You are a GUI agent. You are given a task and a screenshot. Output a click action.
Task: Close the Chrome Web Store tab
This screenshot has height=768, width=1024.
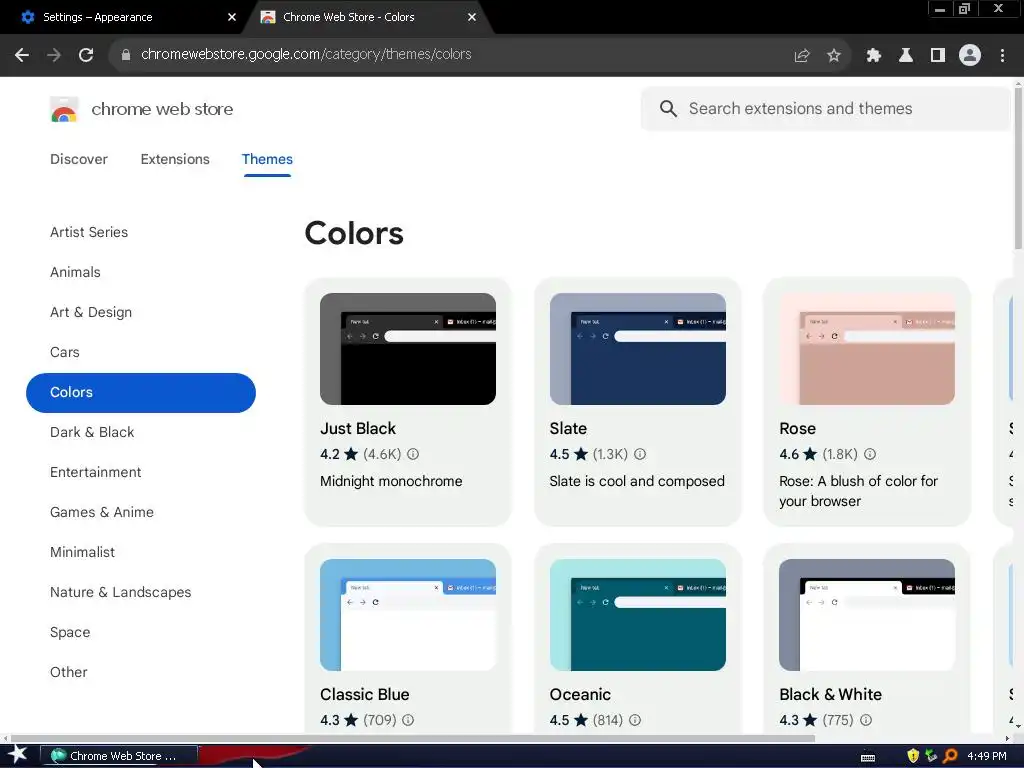[472, 17]
